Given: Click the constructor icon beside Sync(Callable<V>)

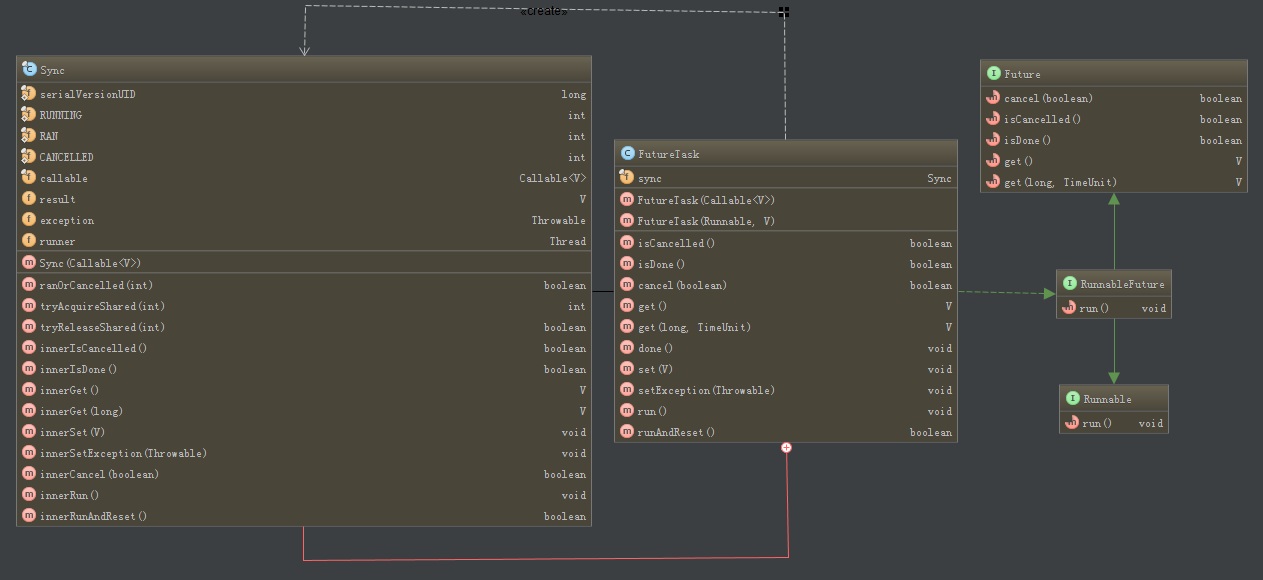Looking at the screenshot, I should pos(28,263).
